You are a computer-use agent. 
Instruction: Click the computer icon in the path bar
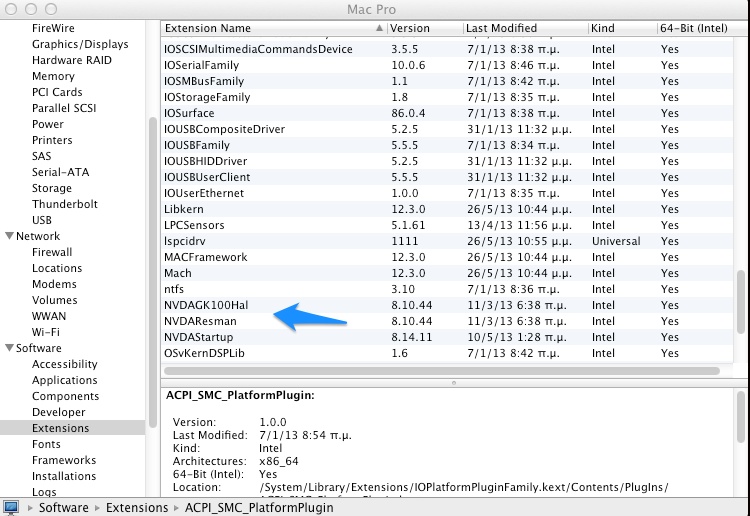point(11,507)
